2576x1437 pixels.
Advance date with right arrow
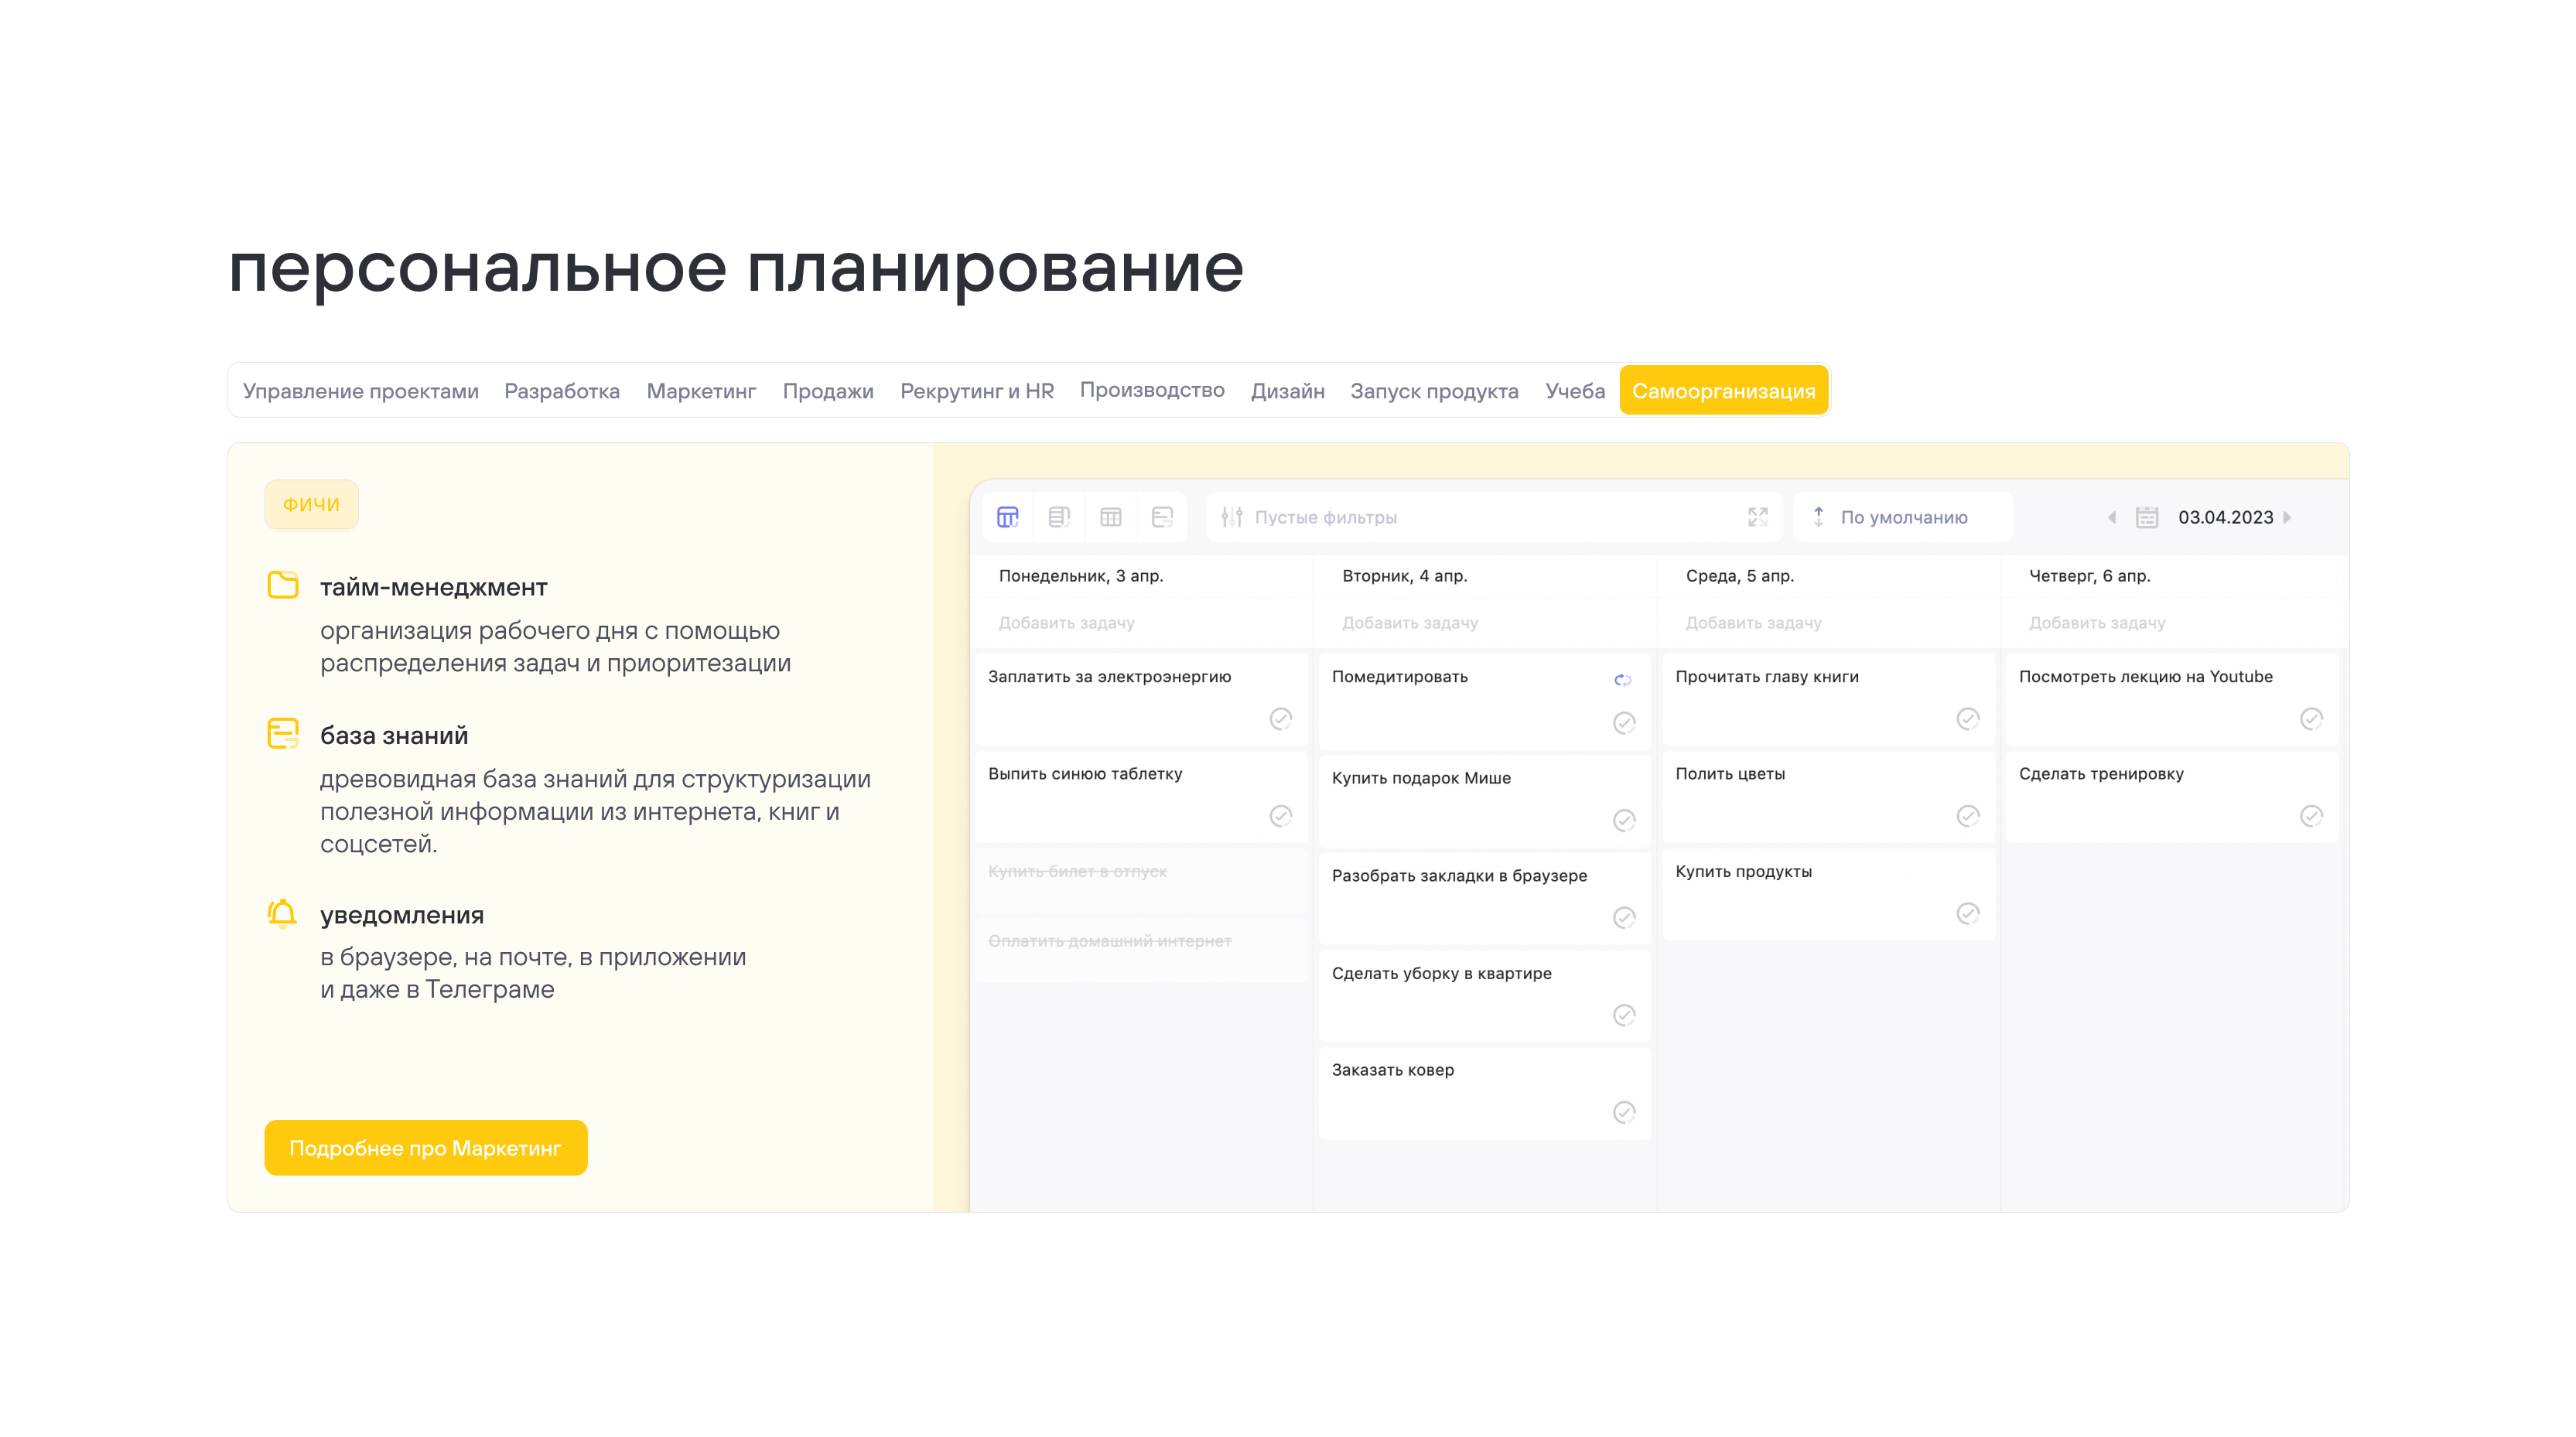(2287, 517)
